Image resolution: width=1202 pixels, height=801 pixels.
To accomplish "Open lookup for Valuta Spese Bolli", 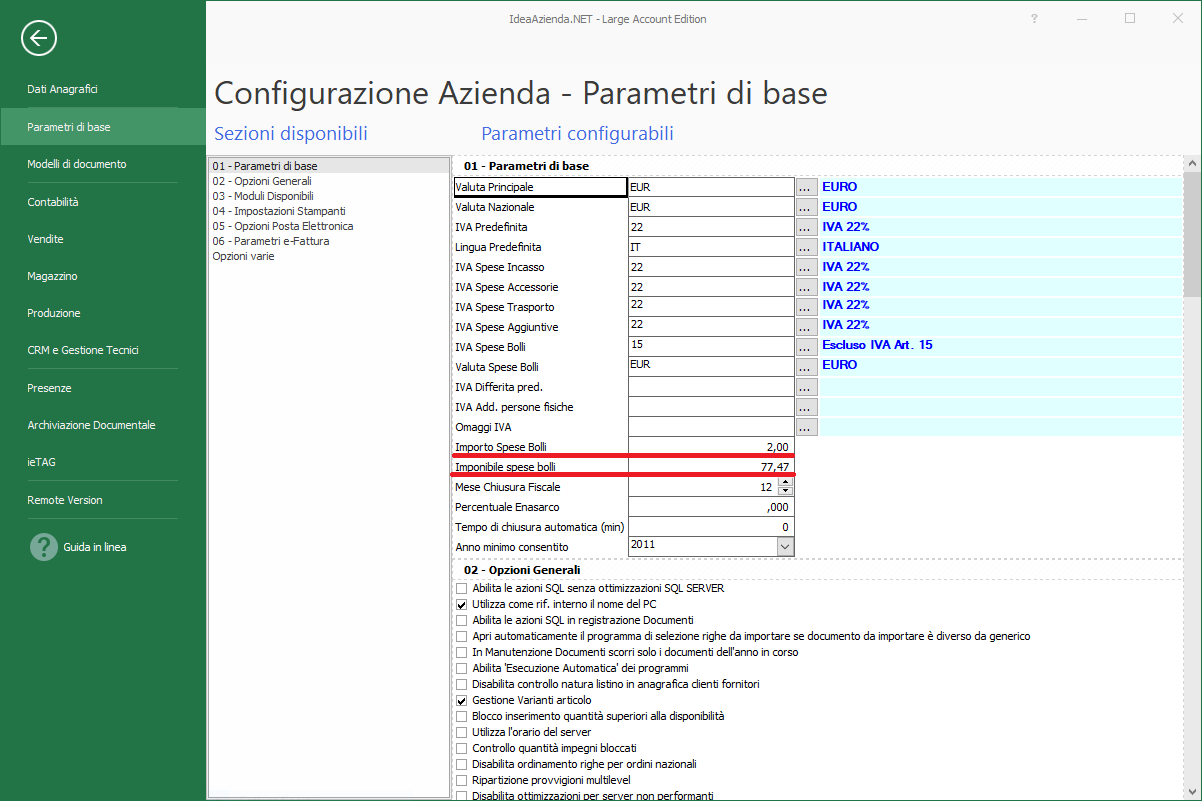I will 807,367.
